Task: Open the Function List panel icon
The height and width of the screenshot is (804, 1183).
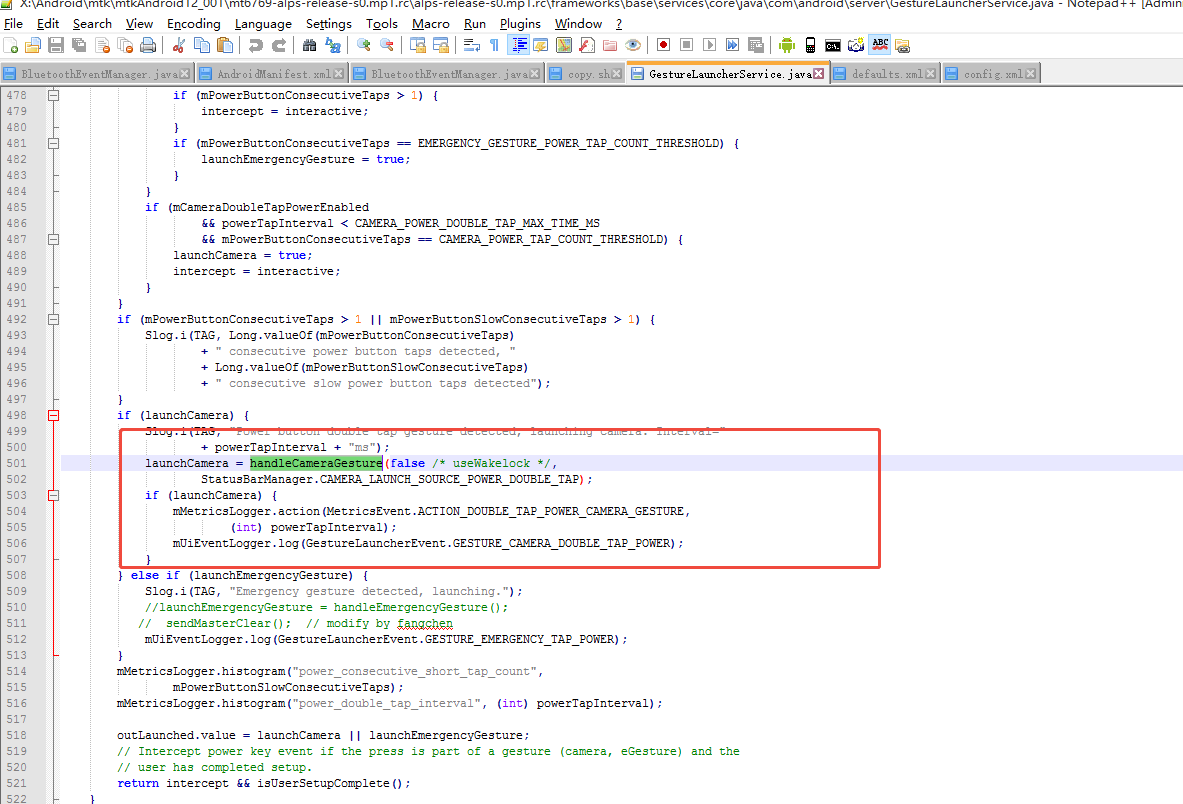Action: coord(587,46)
